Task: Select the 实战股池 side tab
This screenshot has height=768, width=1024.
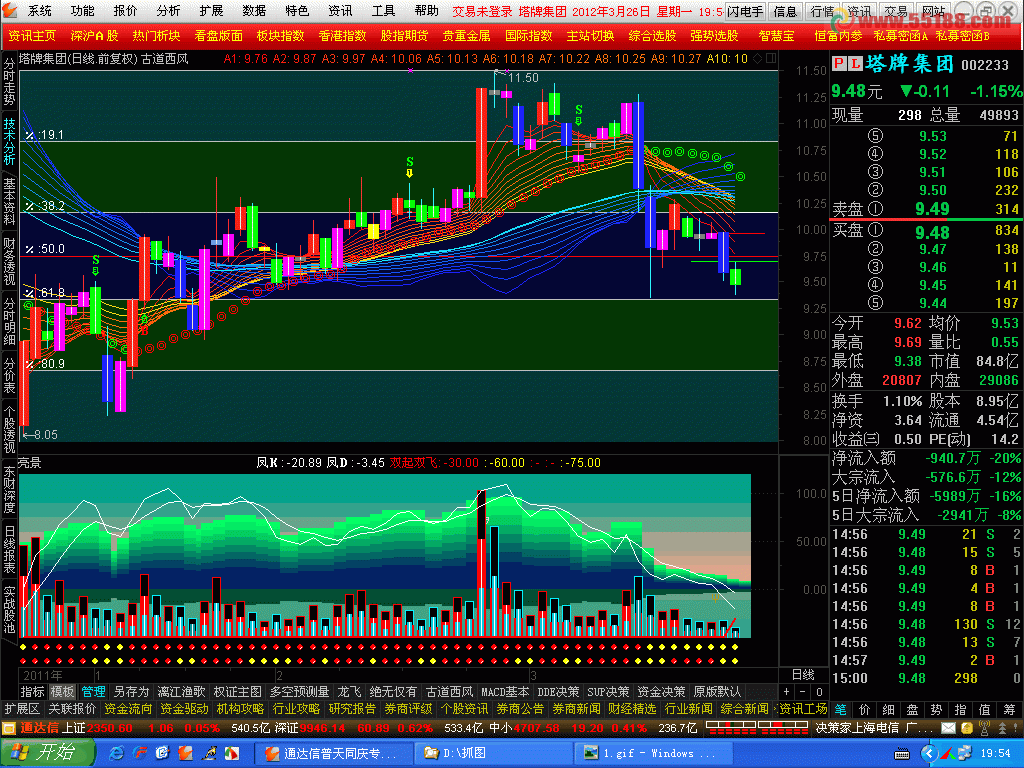Action: (9, 610)
